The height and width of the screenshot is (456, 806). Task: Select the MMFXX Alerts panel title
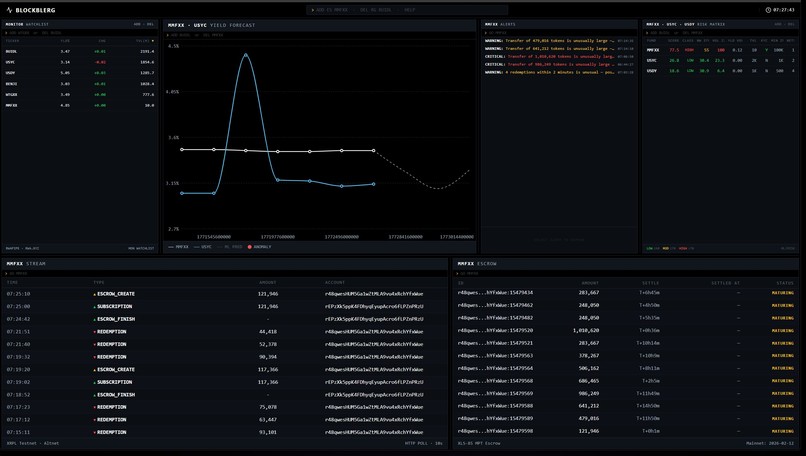point(500,24)
